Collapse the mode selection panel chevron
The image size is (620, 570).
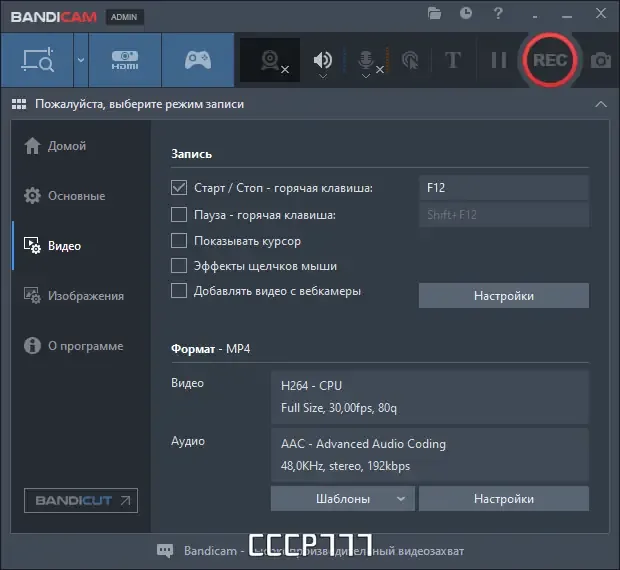pos(601,104)
